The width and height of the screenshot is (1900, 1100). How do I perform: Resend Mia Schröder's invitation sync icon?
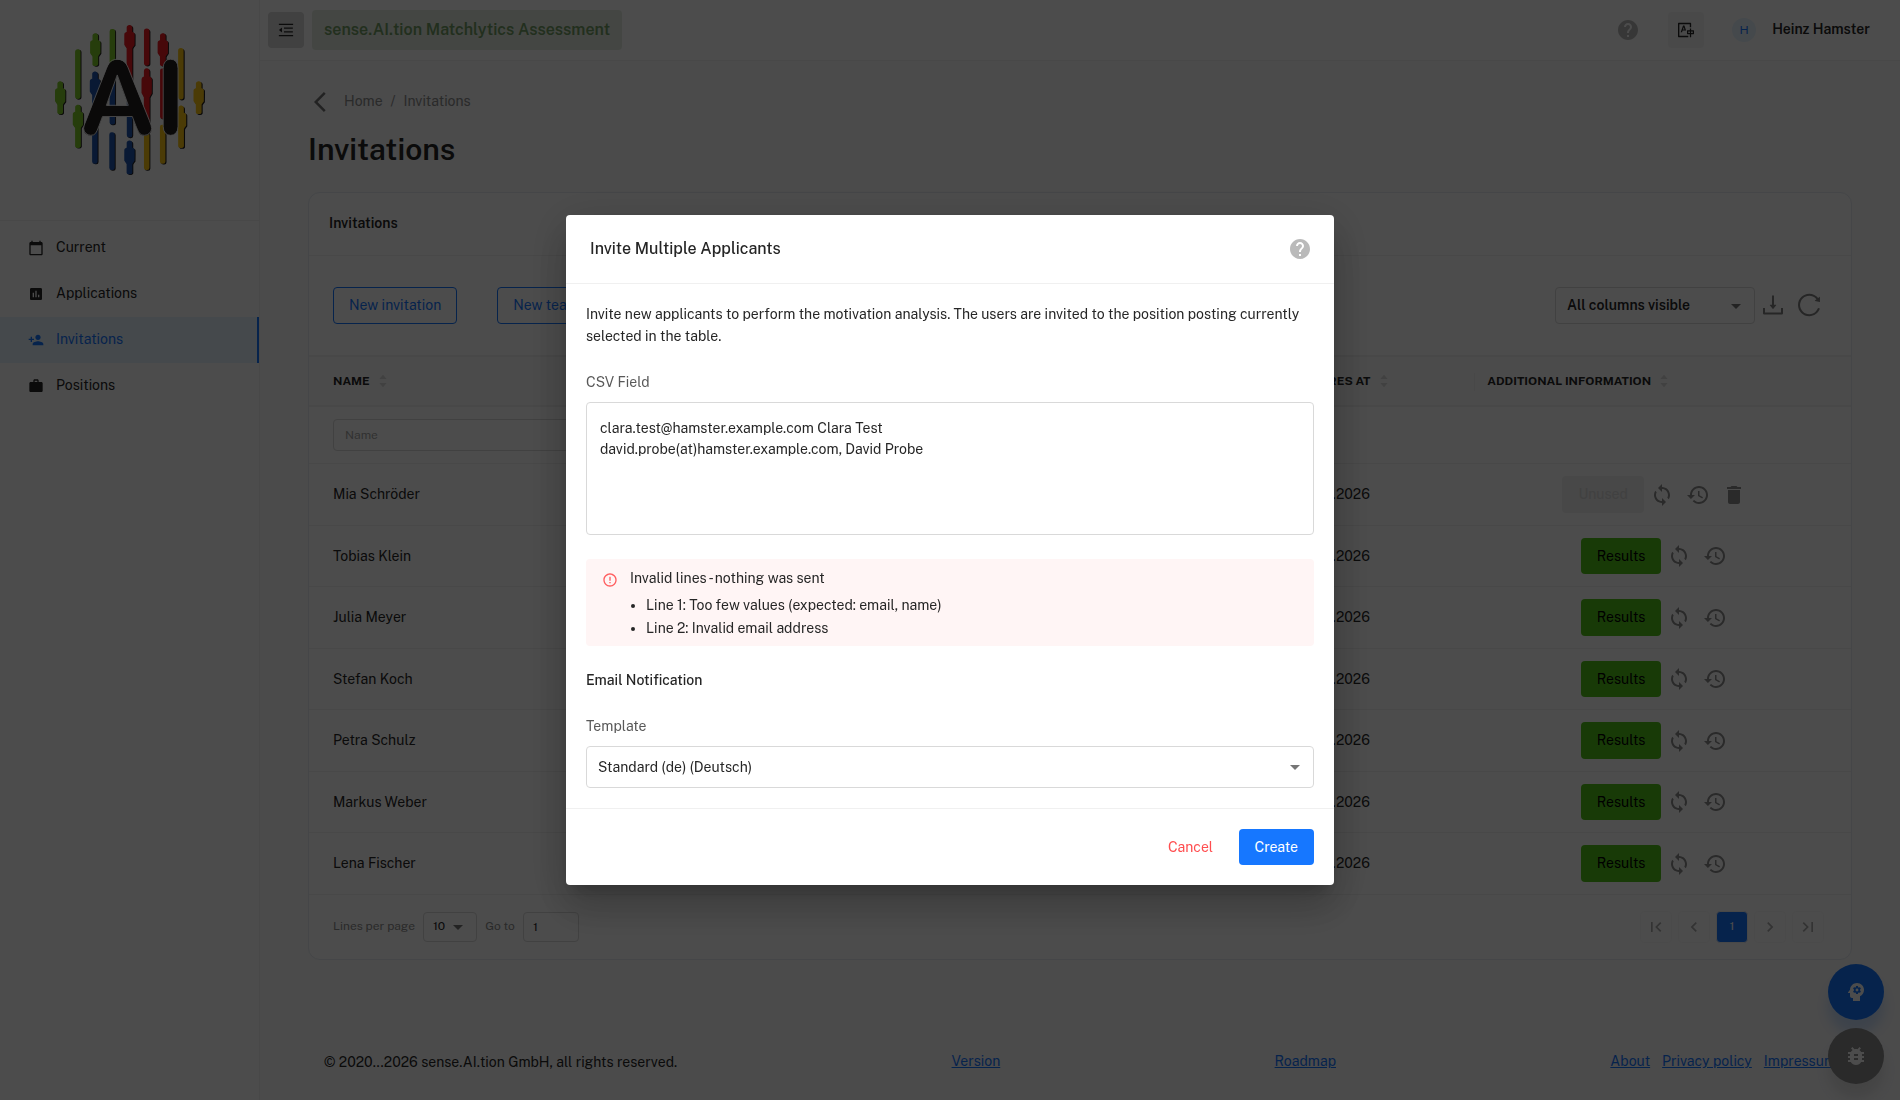(1662, 495)
